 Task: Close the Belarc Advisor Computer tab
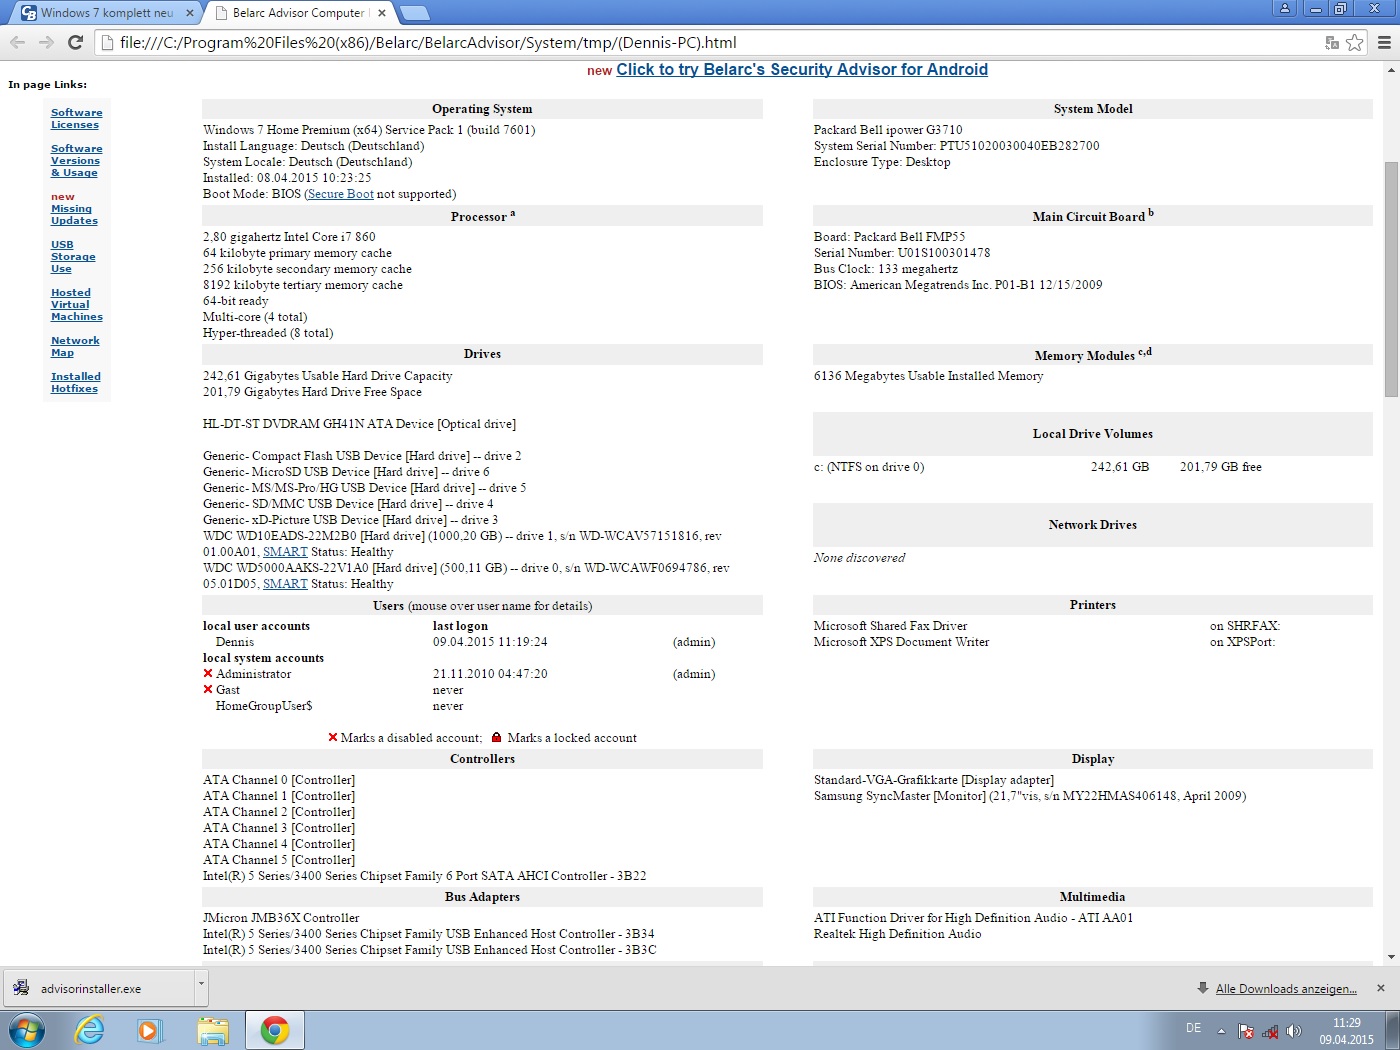click(382, 13)
